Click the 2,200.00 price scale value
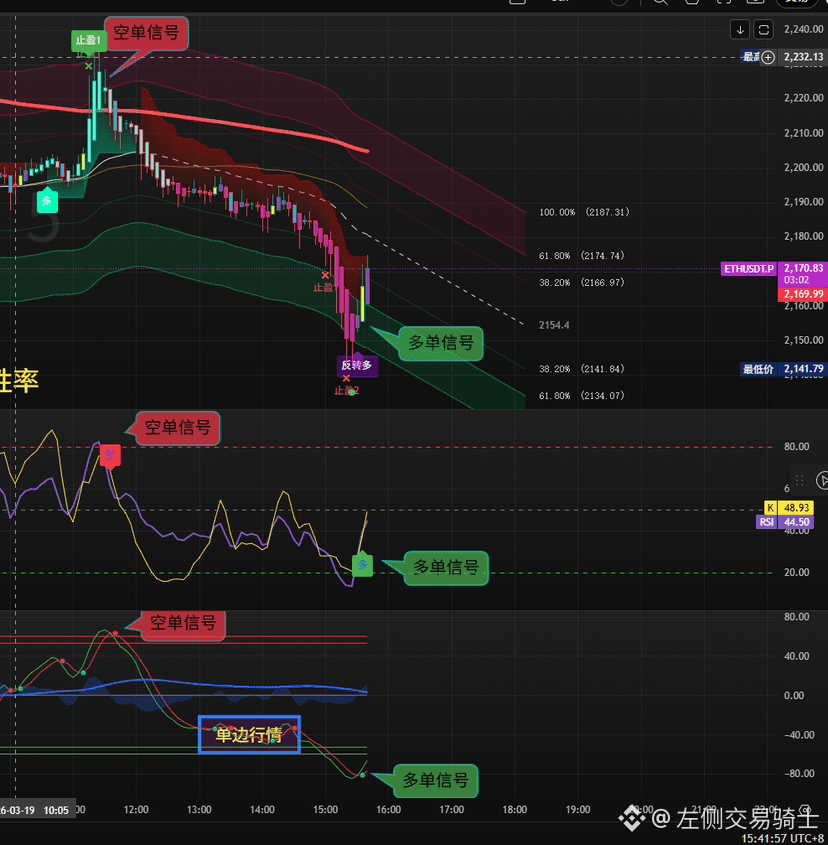 coord(803,168)
